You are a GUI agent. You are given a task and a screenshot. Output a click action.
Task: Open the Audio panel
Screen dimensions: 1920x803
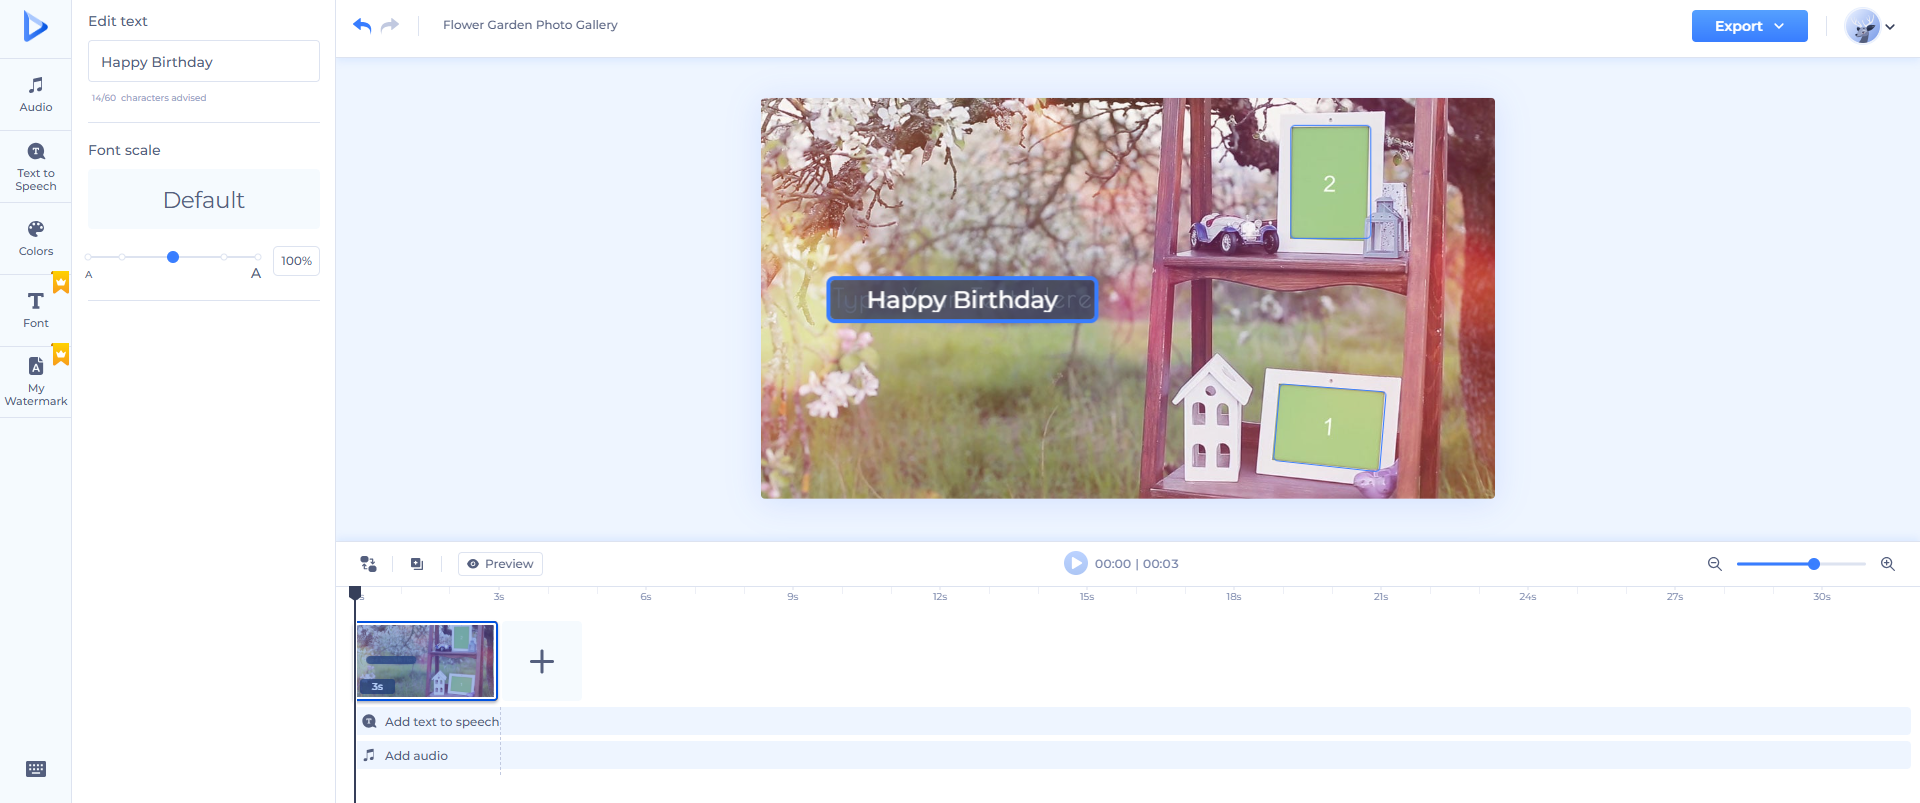36,94
